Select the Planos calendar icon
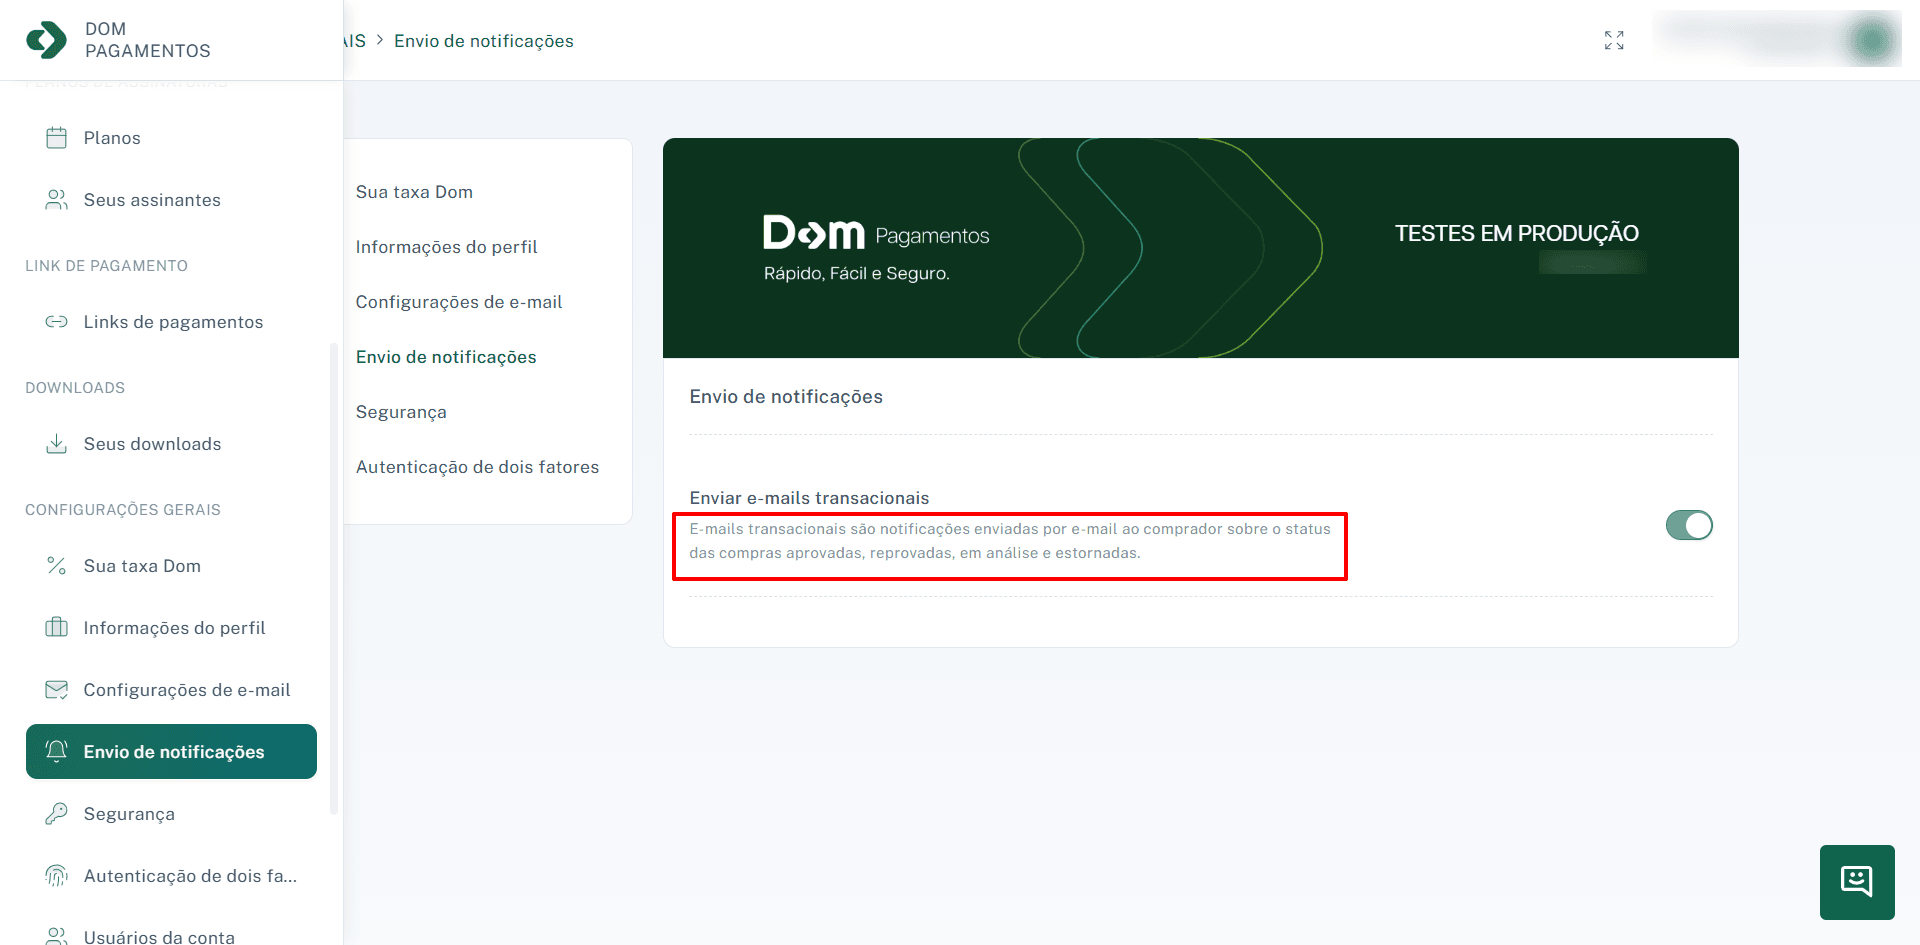Image resolution: width=1920 pixels, height=945 pixels. (57, 137)
